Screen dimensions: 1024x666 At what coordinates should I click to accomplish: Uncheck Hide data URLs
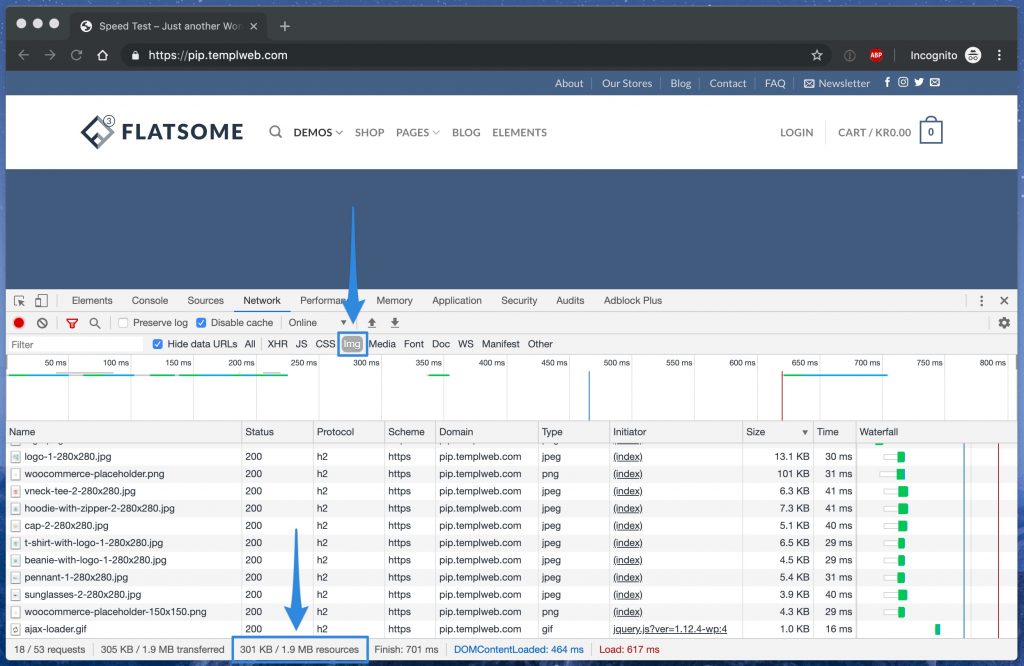click(x=157, y=344)
